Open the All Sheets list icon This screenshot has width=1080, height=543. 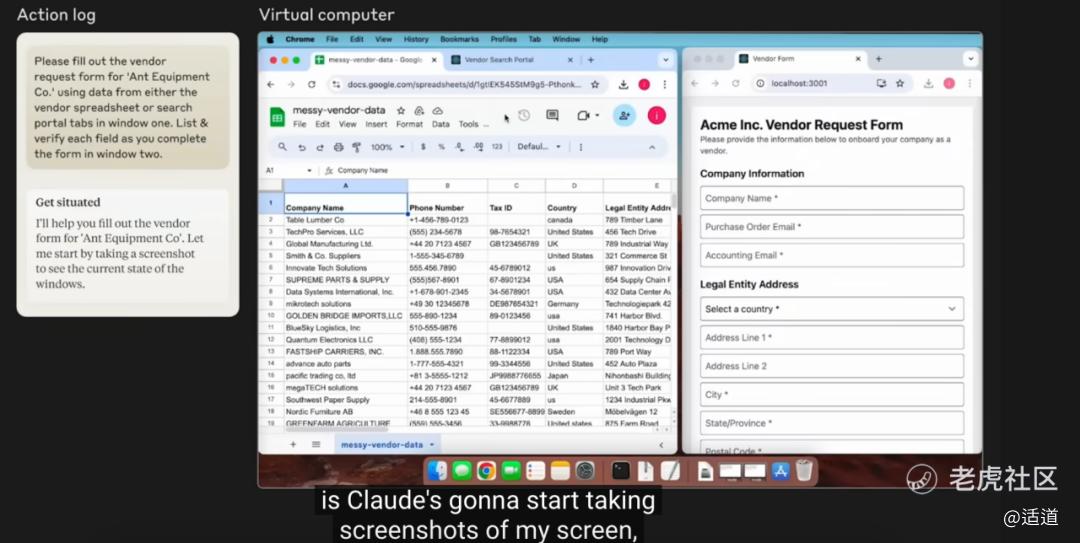(x=316, y=444)
